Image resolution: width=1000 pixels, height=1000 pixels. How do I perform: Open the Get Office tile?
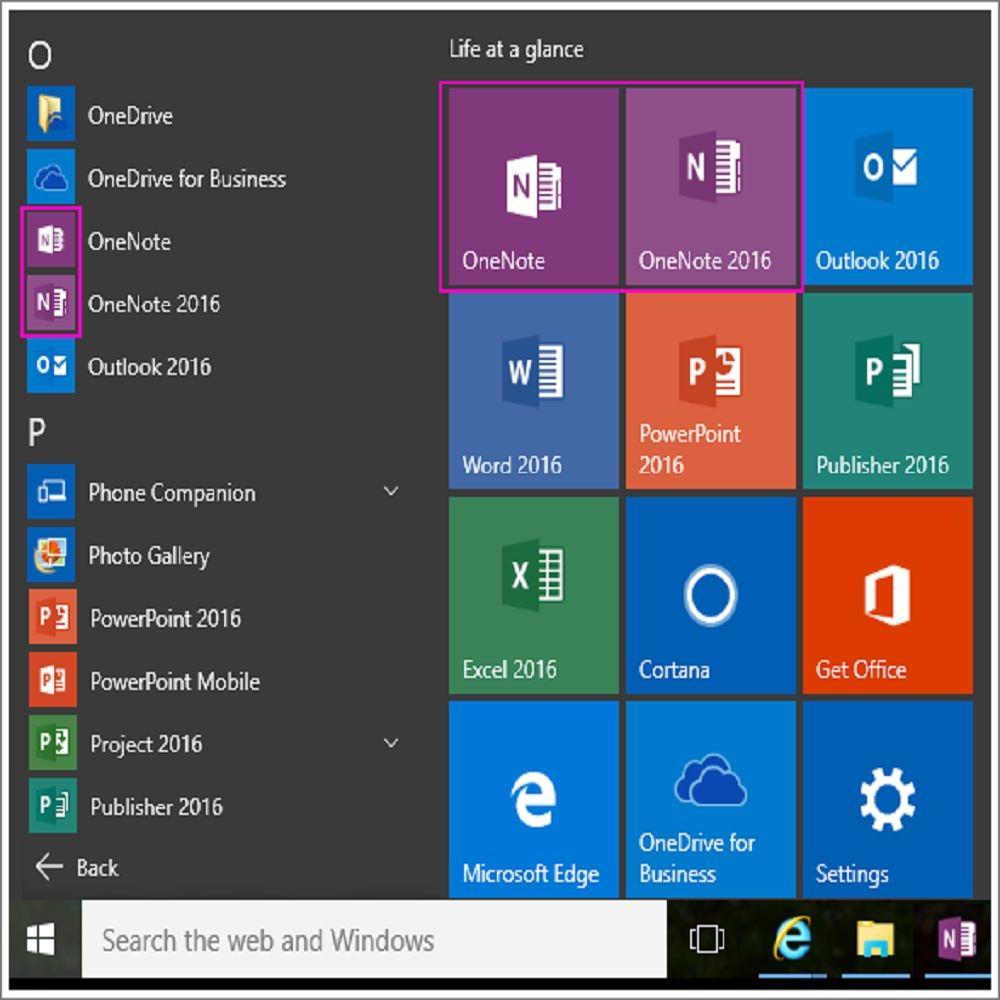[x=888, y=596]
